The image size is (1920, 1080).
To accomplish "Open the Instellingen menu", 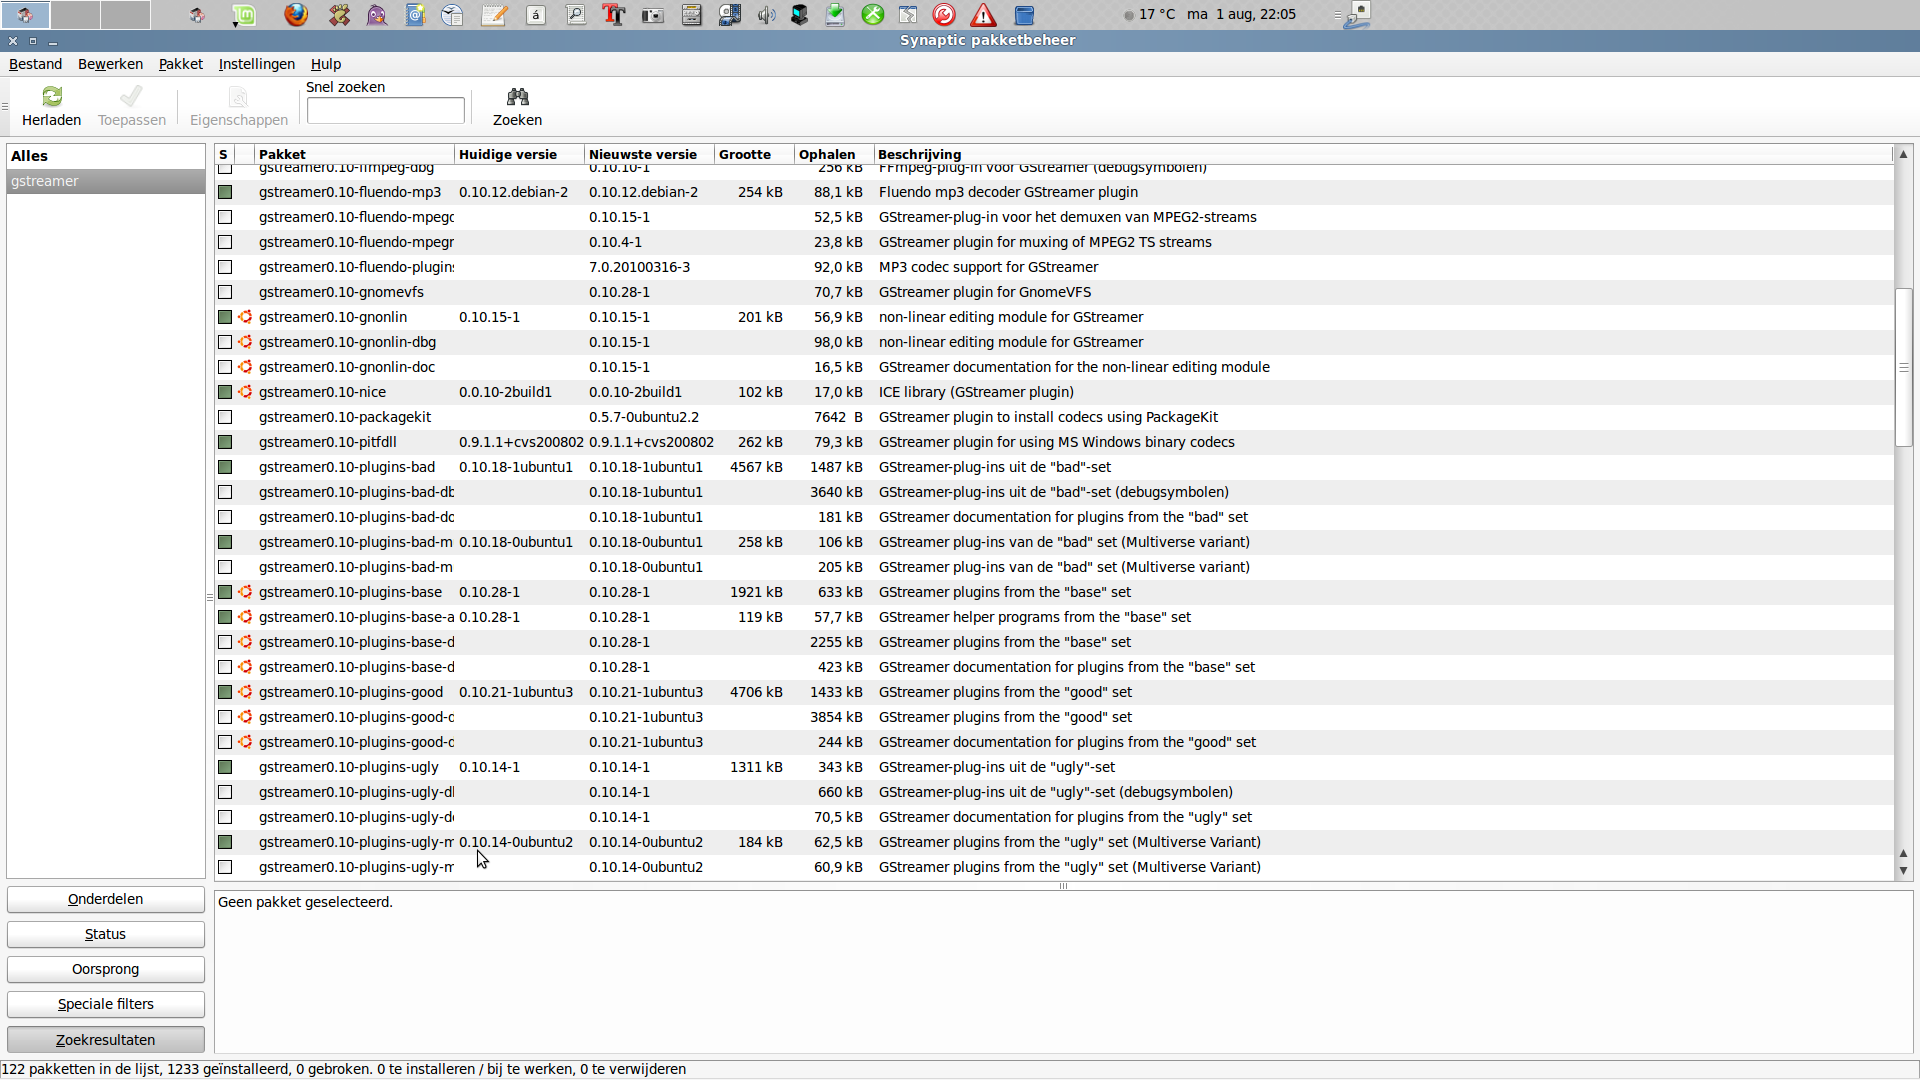I will [x=257, y=64].
